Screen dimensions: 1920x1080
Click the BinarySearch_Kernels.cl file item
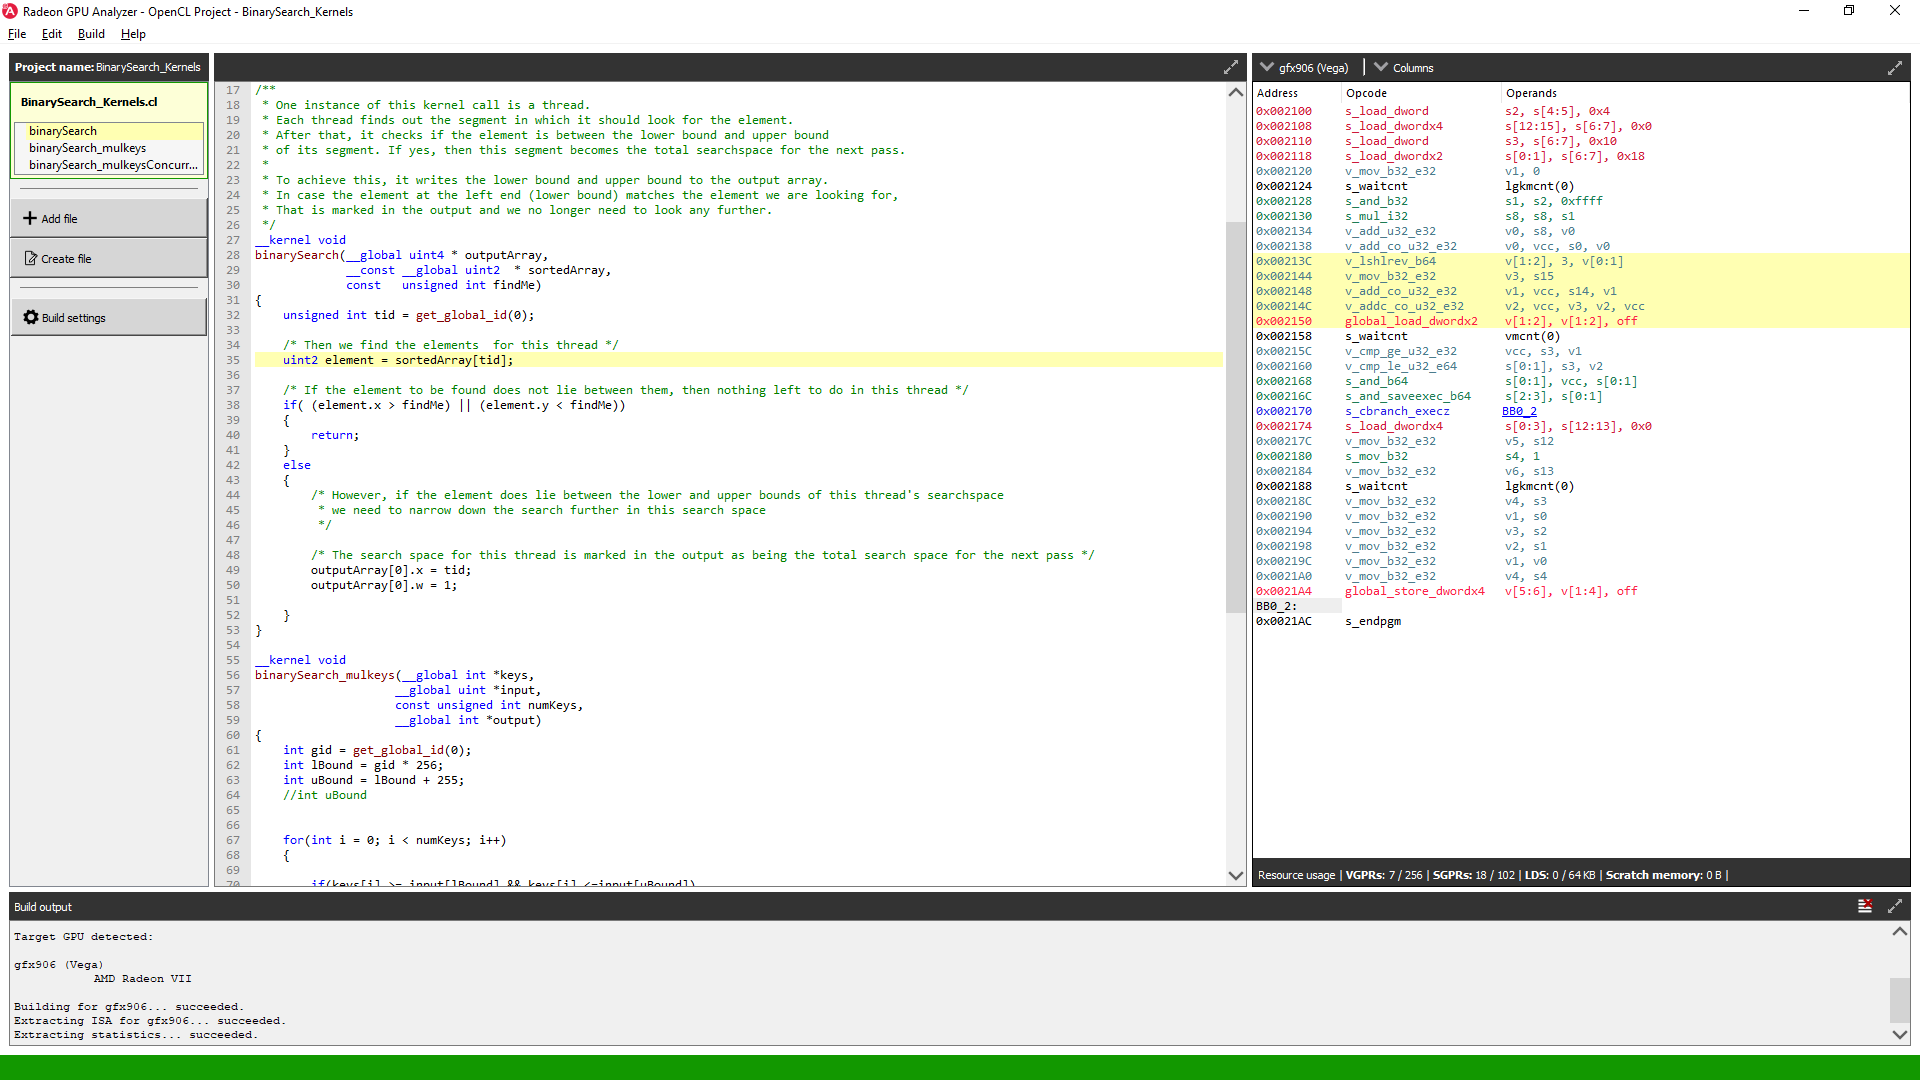pyautogui.click(x=89, y=102)
